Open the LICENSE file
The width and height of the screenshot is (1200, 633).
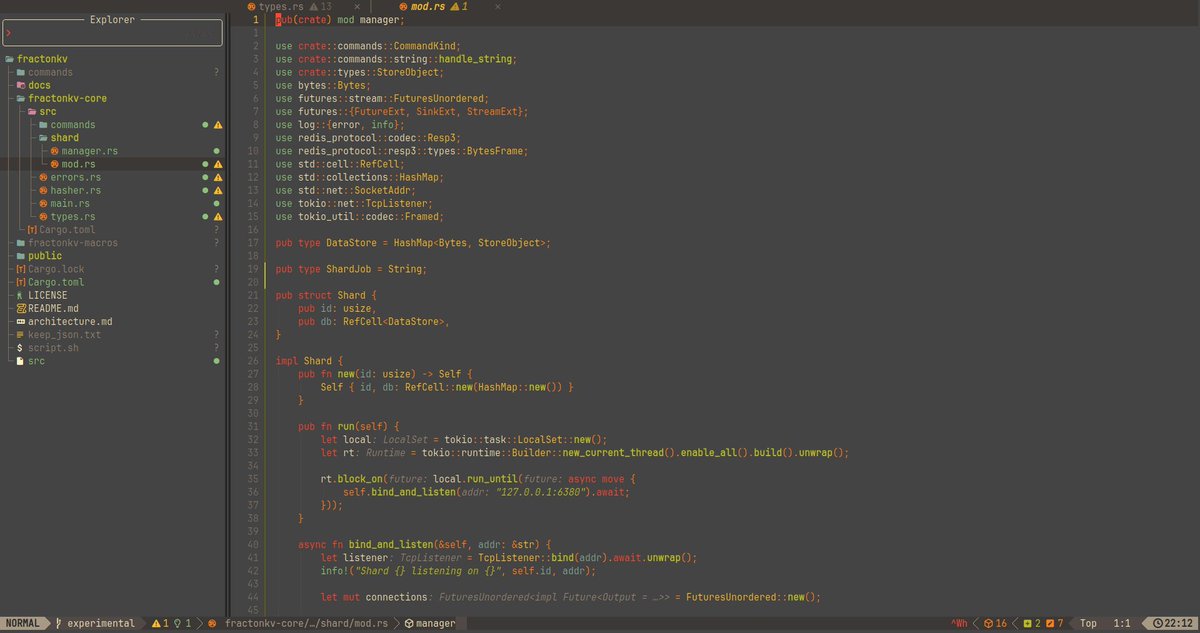48,295
